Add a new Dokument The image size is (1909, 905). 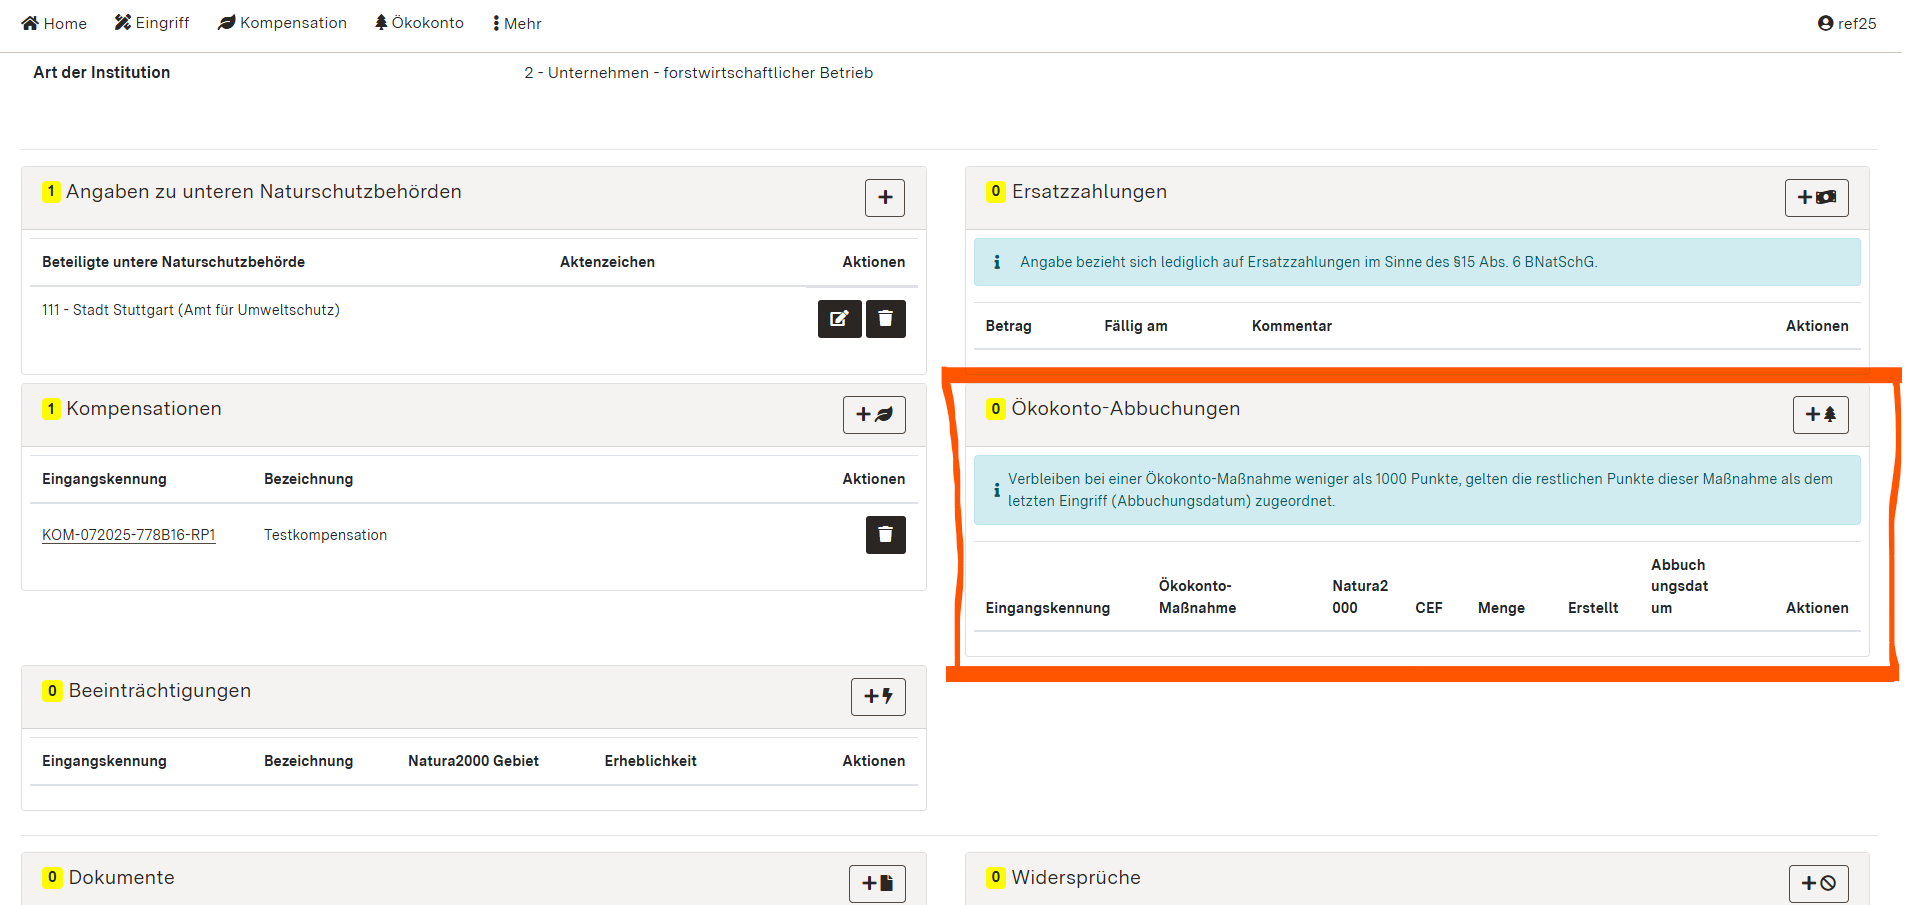tap(876, 883)
